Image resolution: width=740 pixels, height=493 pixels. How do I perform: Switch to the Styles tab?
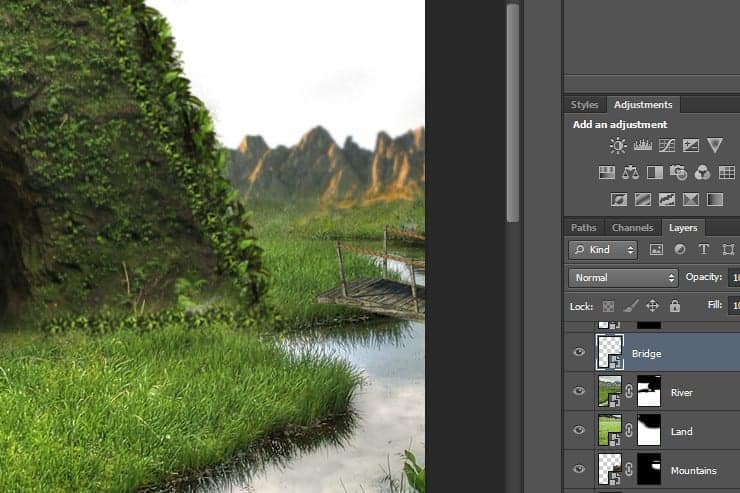point(584,105)
